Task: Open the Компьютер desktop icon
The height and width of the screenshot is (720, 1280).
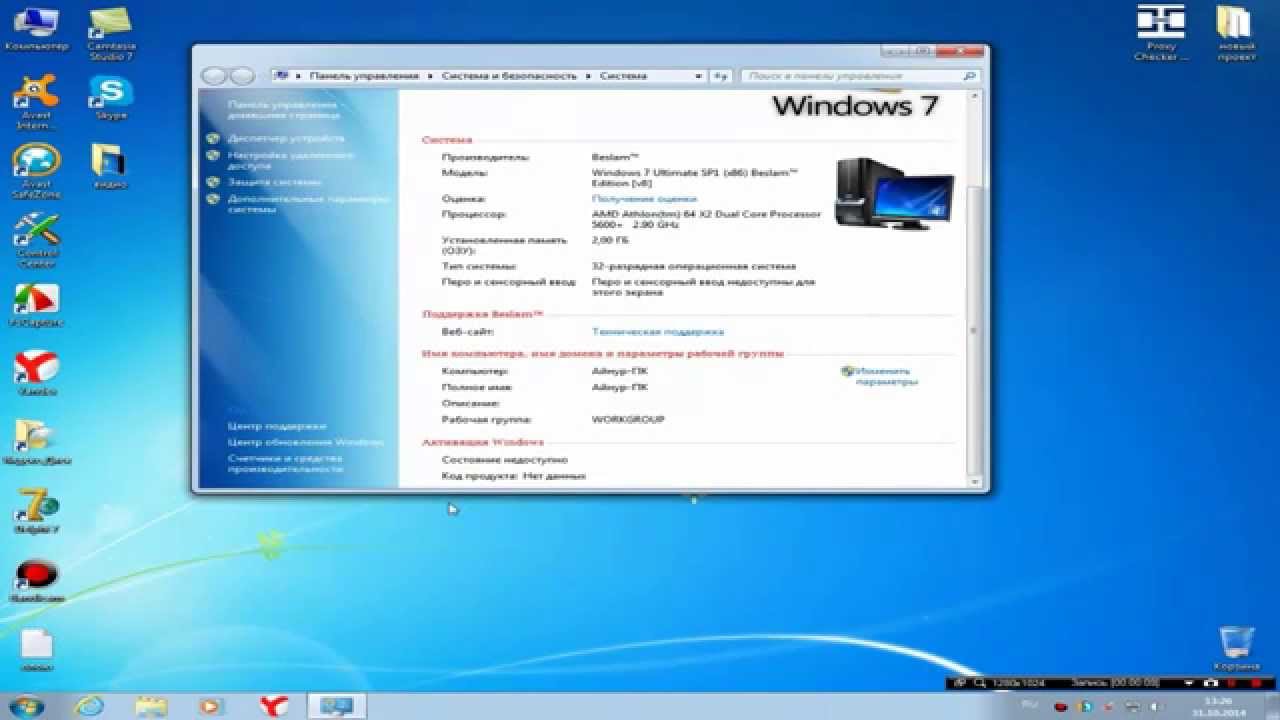Action: (x=35, y=29)
